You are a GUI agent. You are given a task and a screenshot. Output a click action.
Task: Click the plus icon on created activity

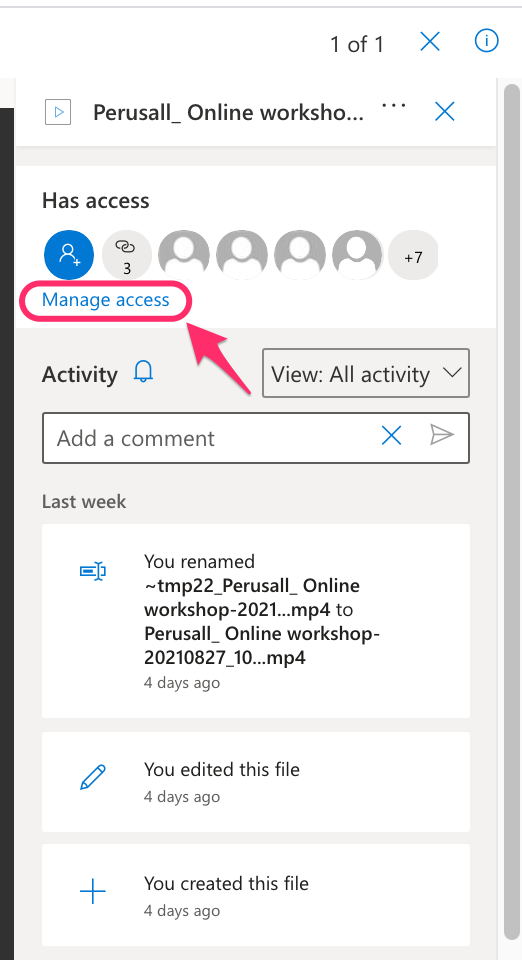coord(93,891)
